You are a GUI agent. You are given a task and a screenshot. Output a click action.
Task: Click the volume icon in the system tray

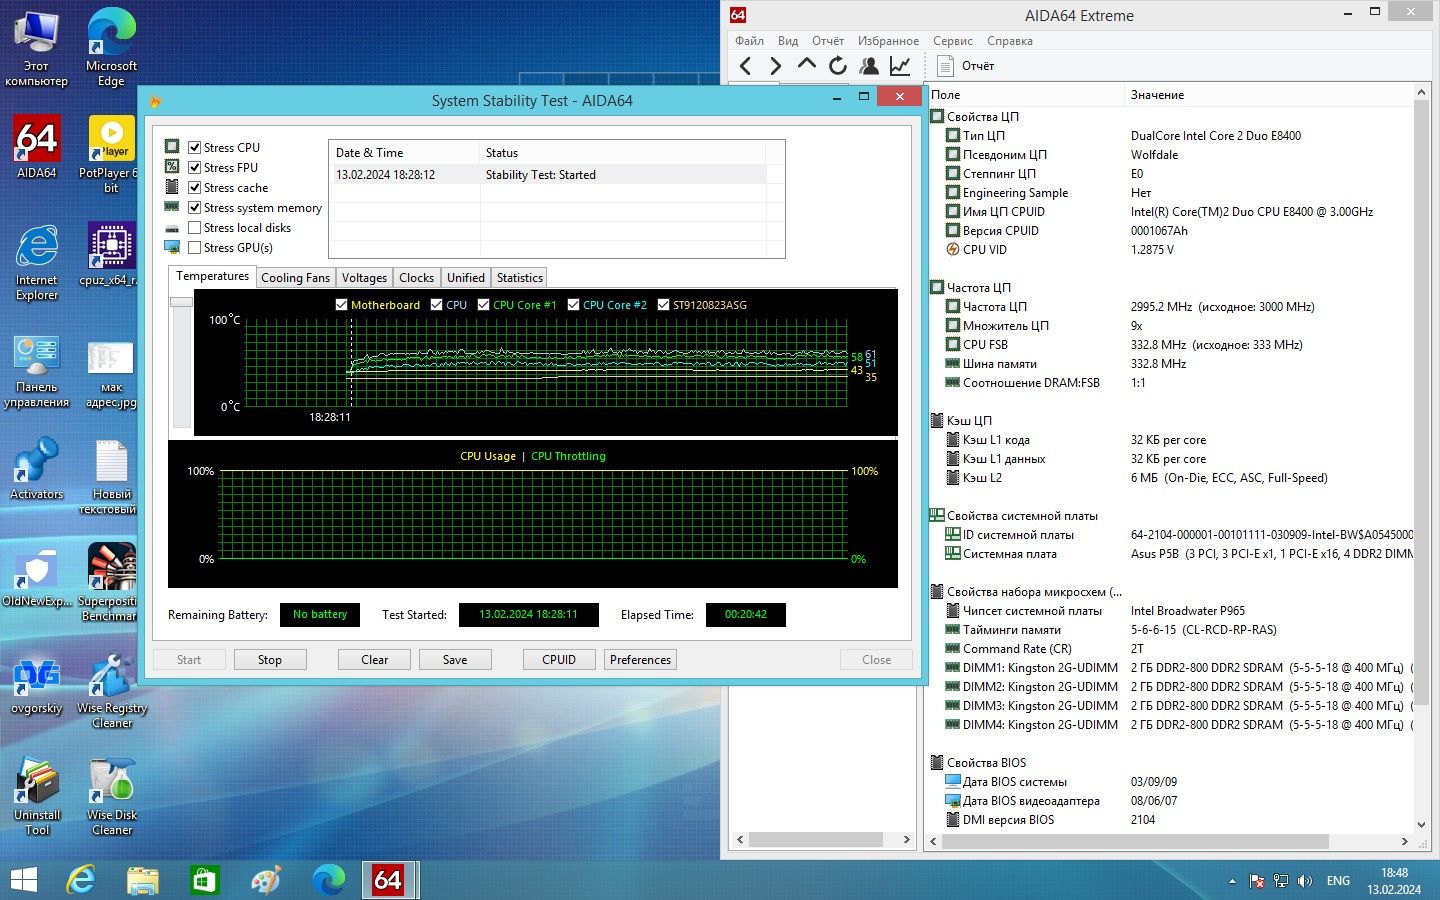click(x=1304, y=881)
